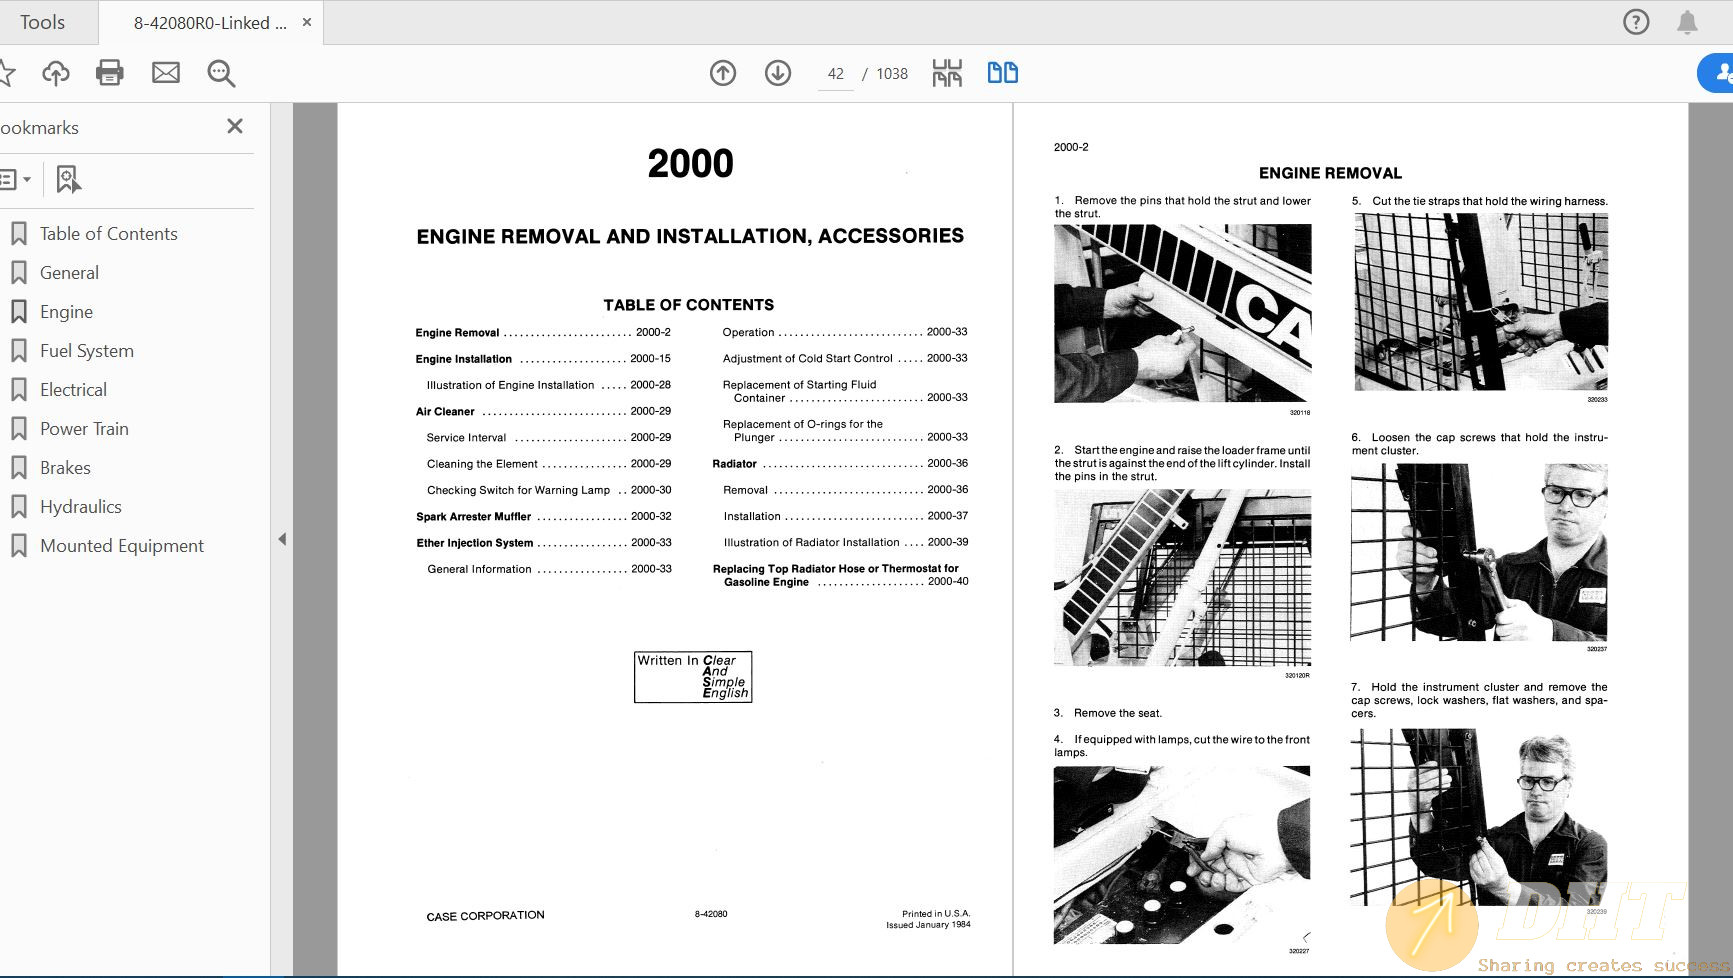Collapse the bookmarks panel with side chevron
This screenshot has height=978, width=1733.
point(283,538)
